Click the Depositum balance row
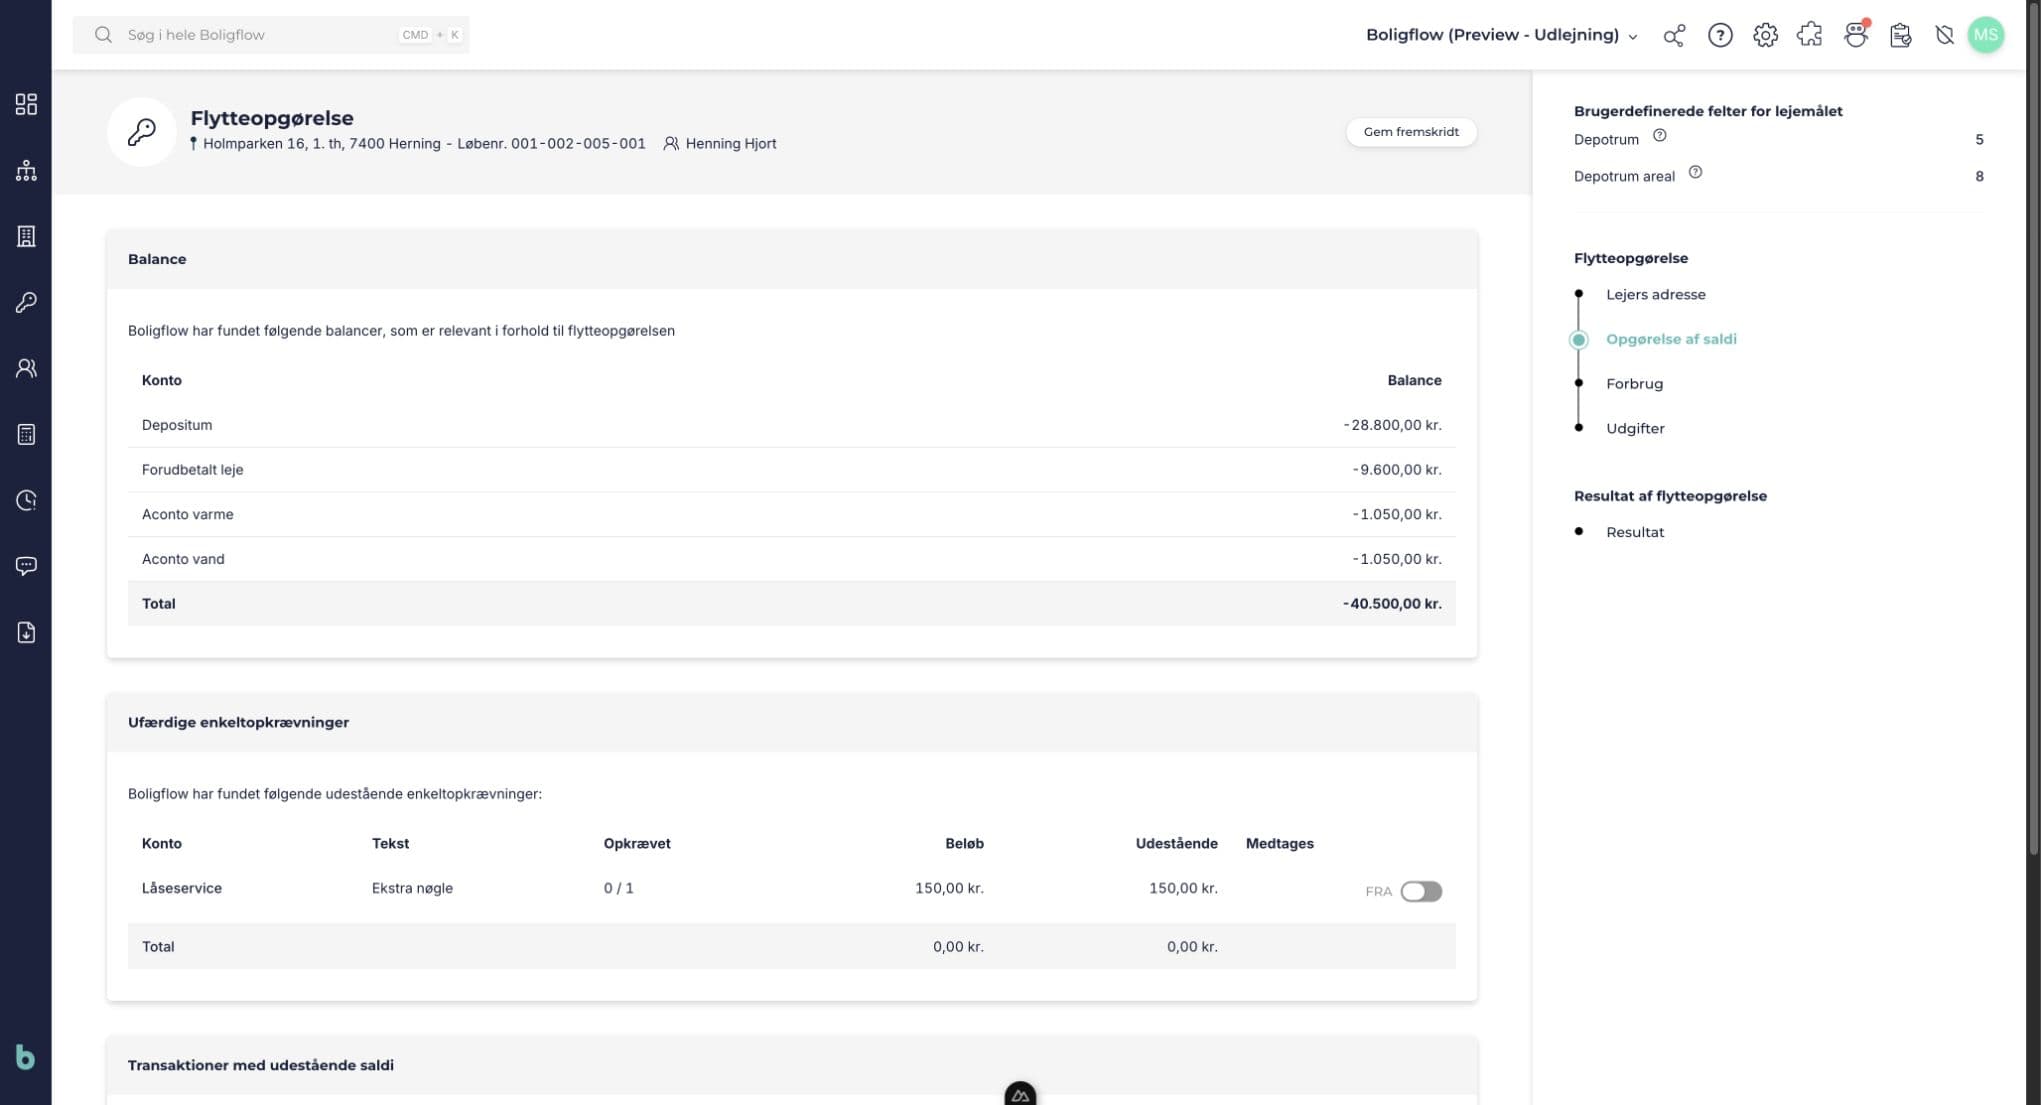Screen dimensions: 2041x1105 [791, 425]
